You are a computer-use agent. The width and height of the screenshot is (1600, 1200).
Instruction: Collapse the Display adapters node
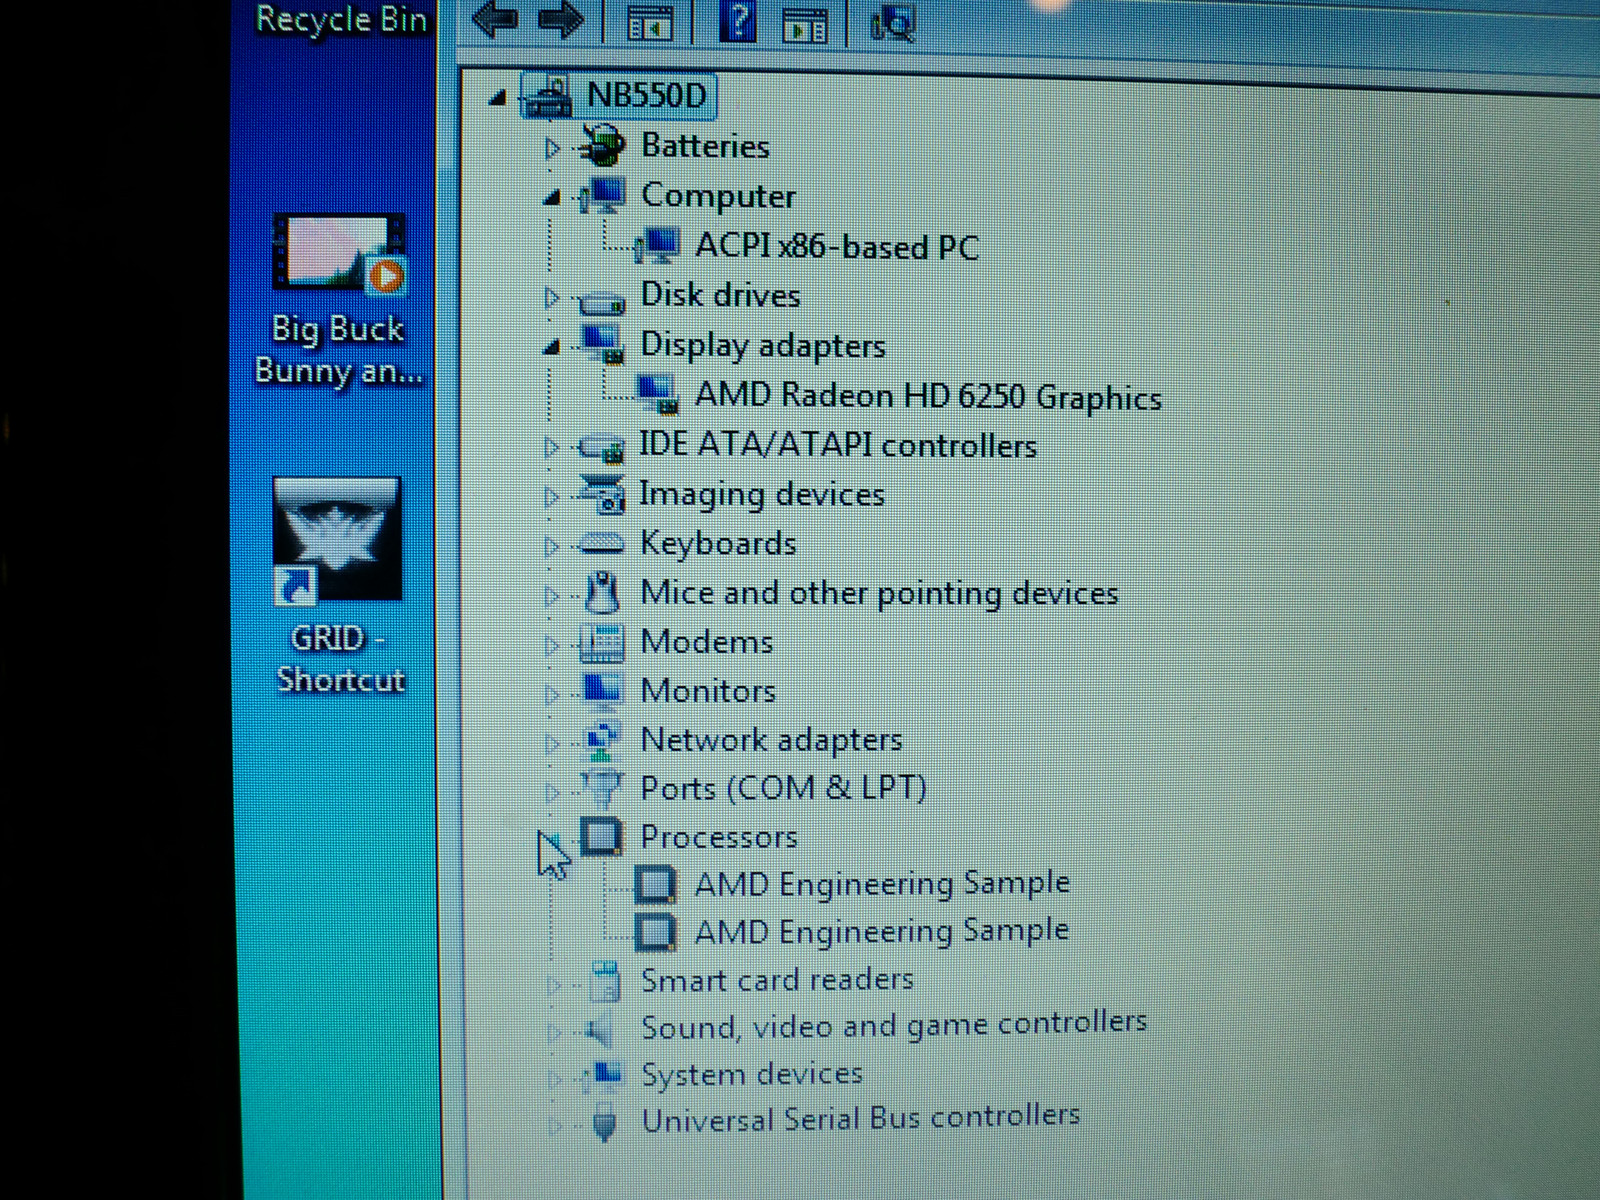551,347
